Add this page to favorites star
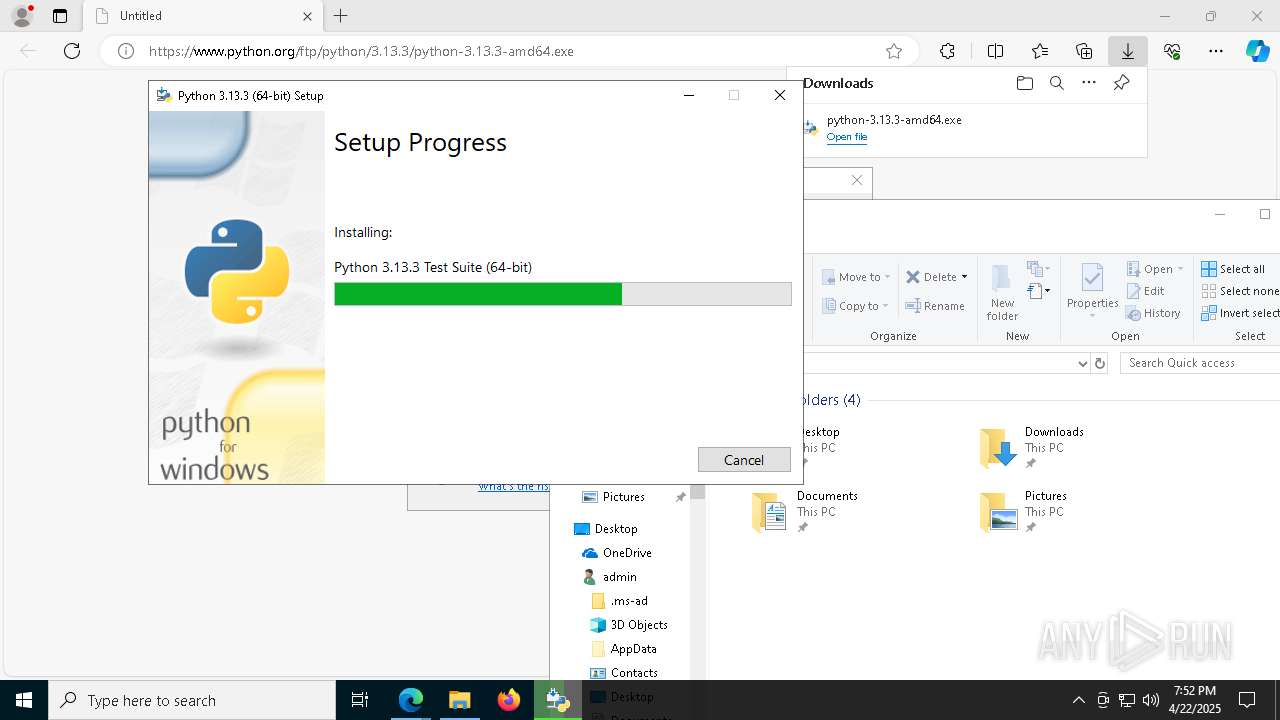The image size is (1280, 720). click(x=894, y=51)
